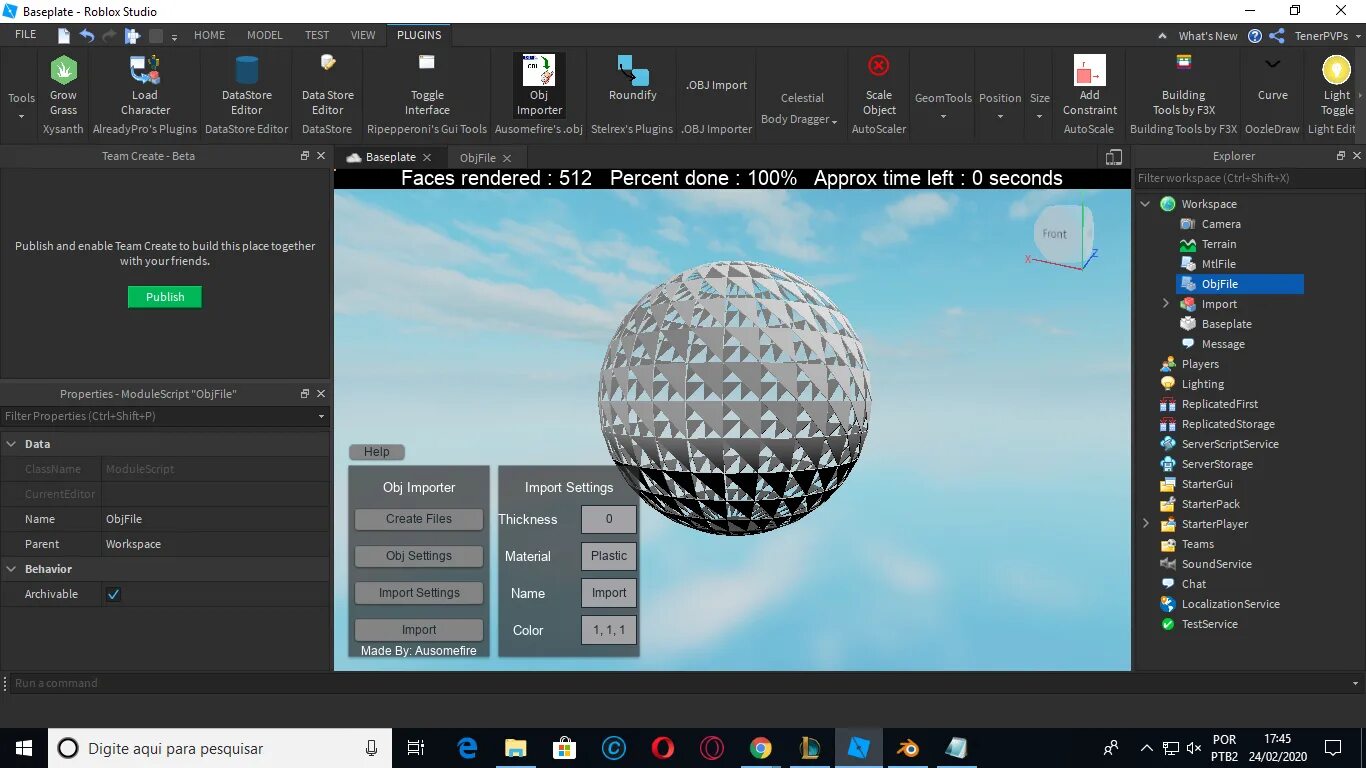Click the Grow Grass plugin icon
The image size is (1366, 768).
(x=63, y=70)
